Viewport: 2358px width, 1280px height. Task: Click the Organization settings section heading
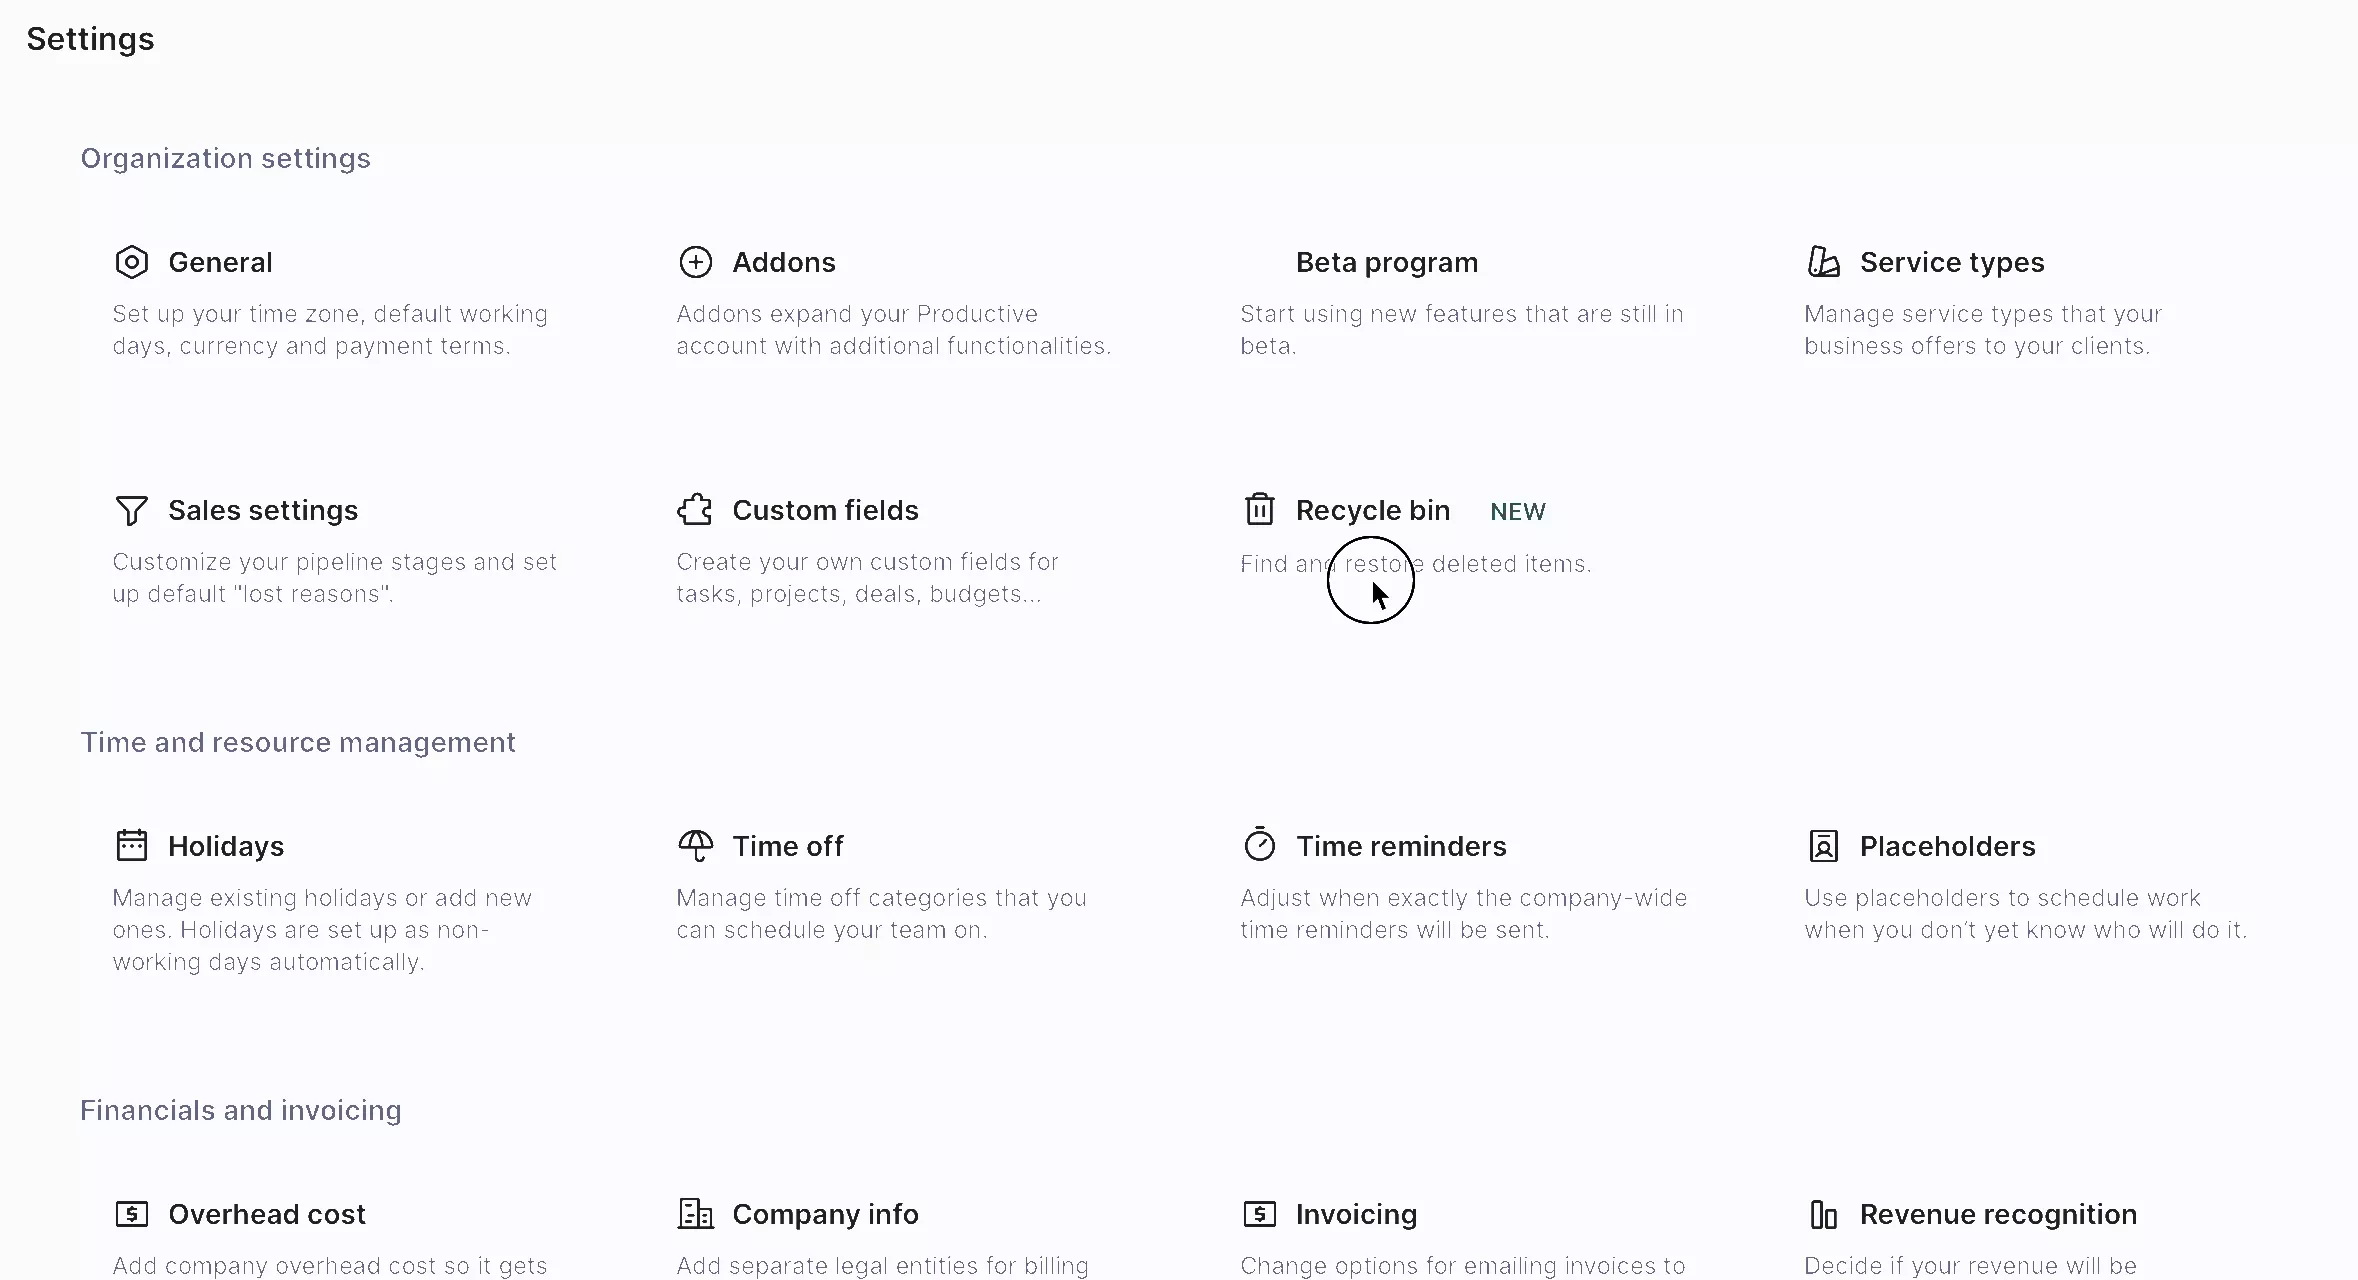[225, 158]
